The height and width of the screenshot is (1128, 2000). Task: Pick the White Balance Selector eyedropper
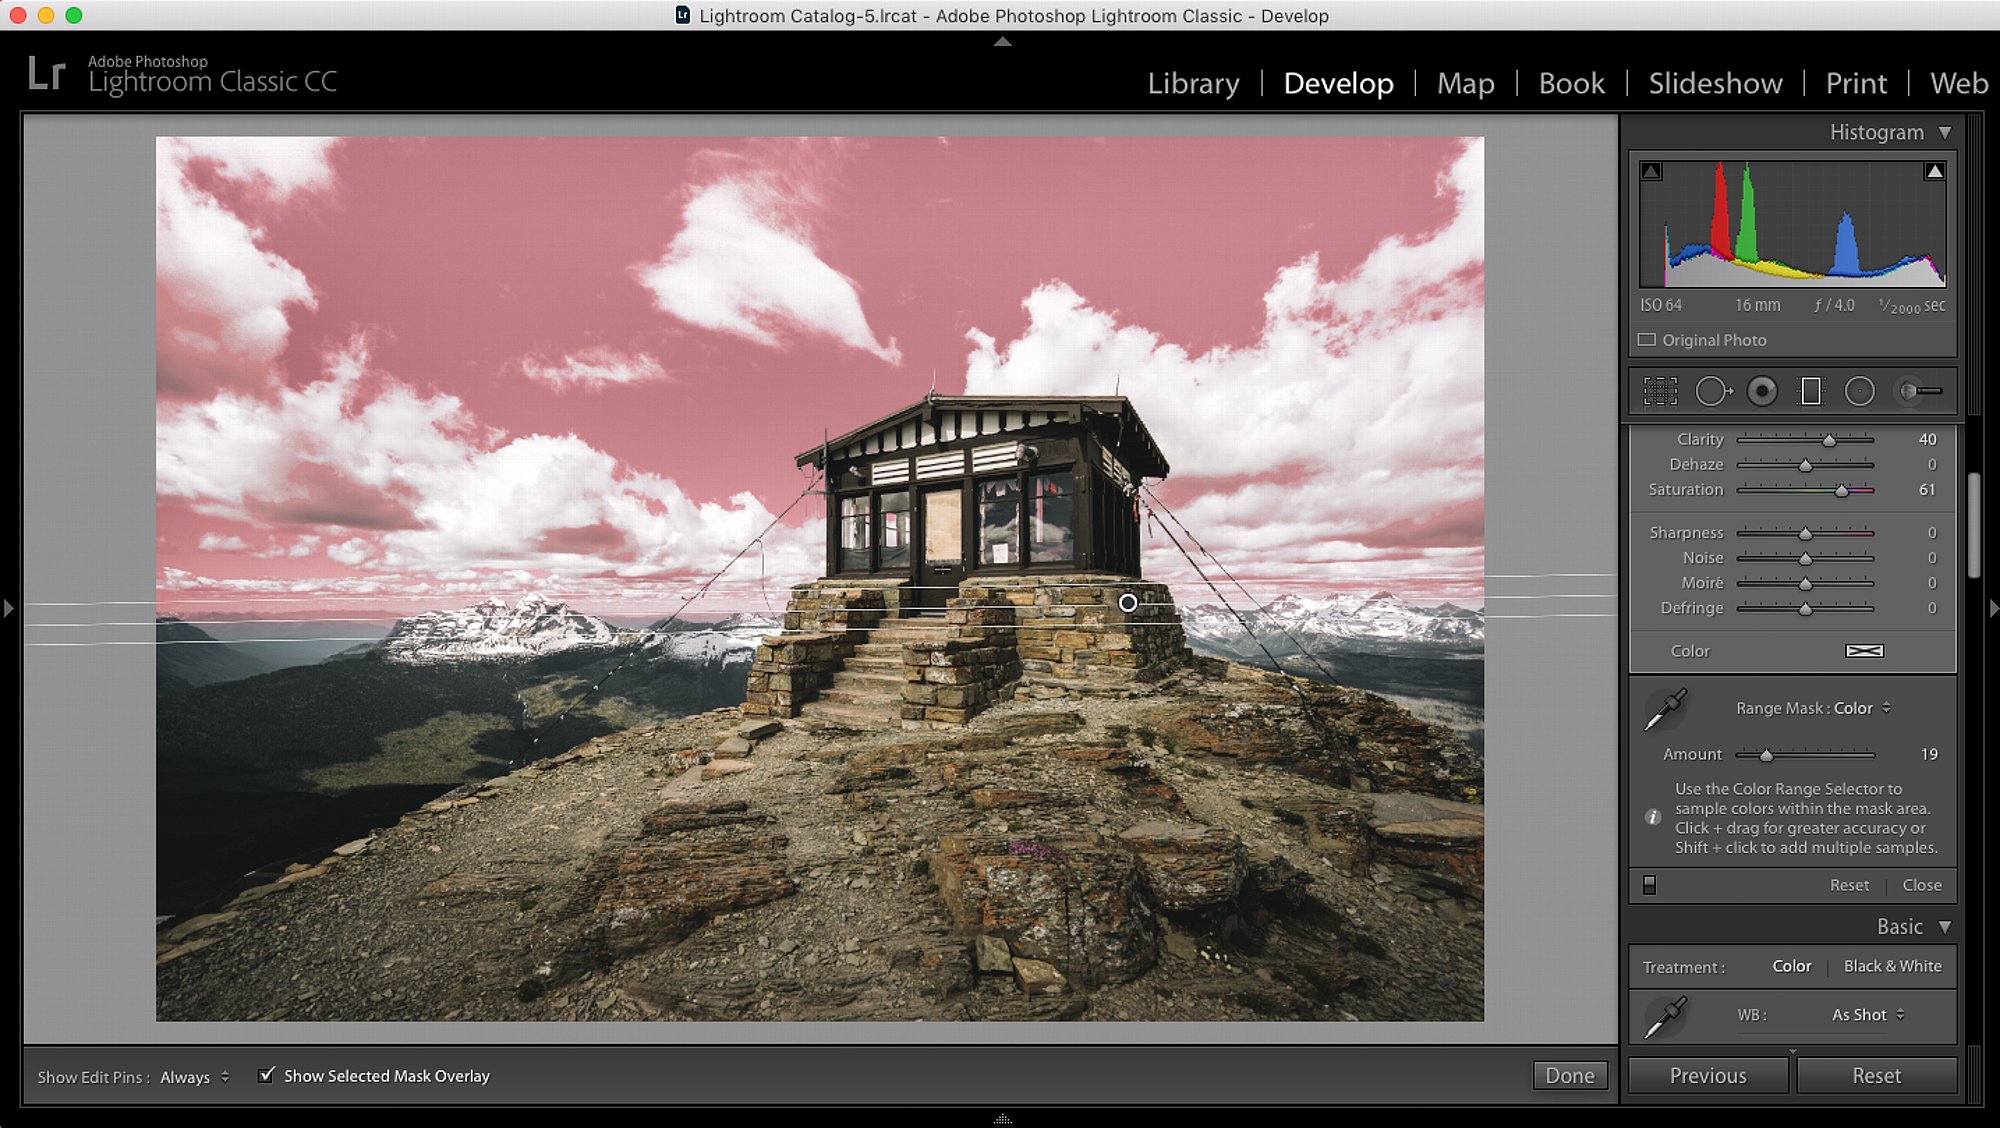coord(1665,1016)
